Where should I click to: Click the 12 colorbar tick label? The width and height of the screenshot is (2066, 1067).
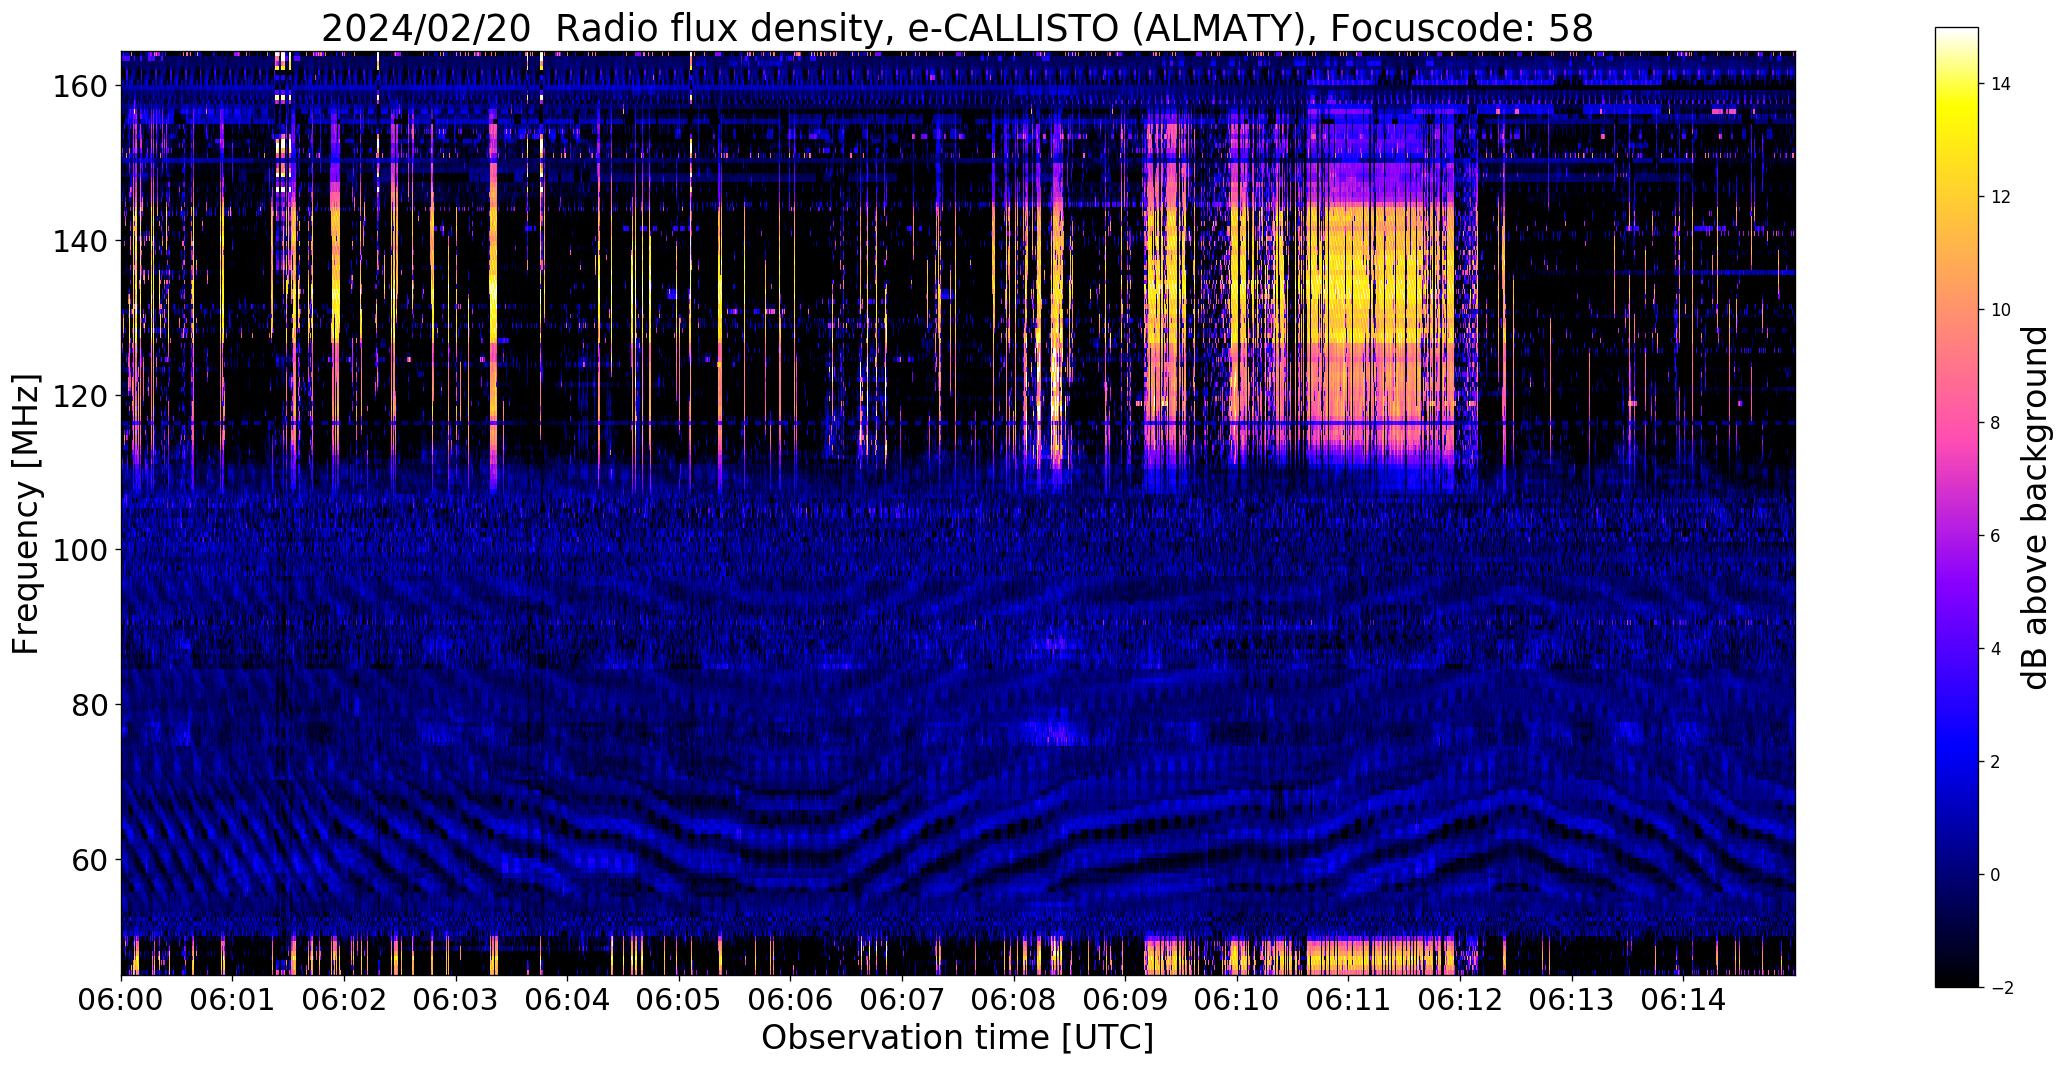point(2001,197)
